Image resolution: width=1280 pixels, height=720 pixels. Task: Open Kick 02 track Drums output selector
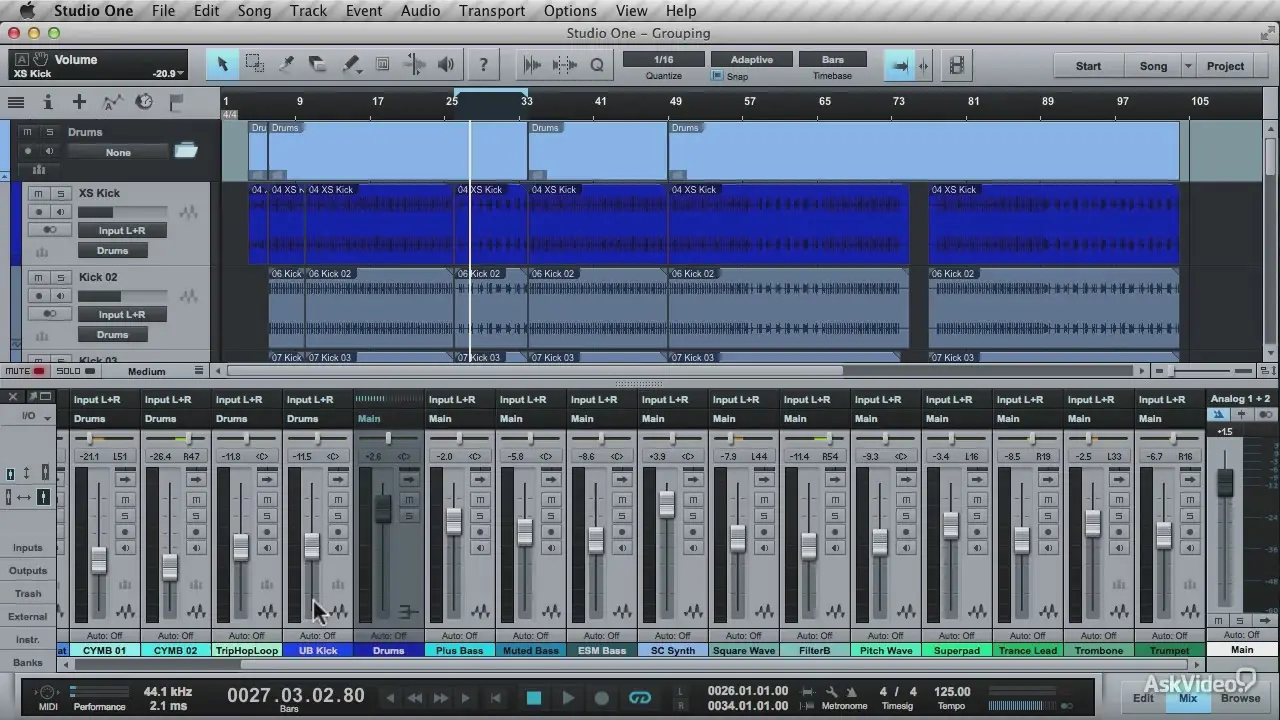pyautogui.click(x=113, y=335)
